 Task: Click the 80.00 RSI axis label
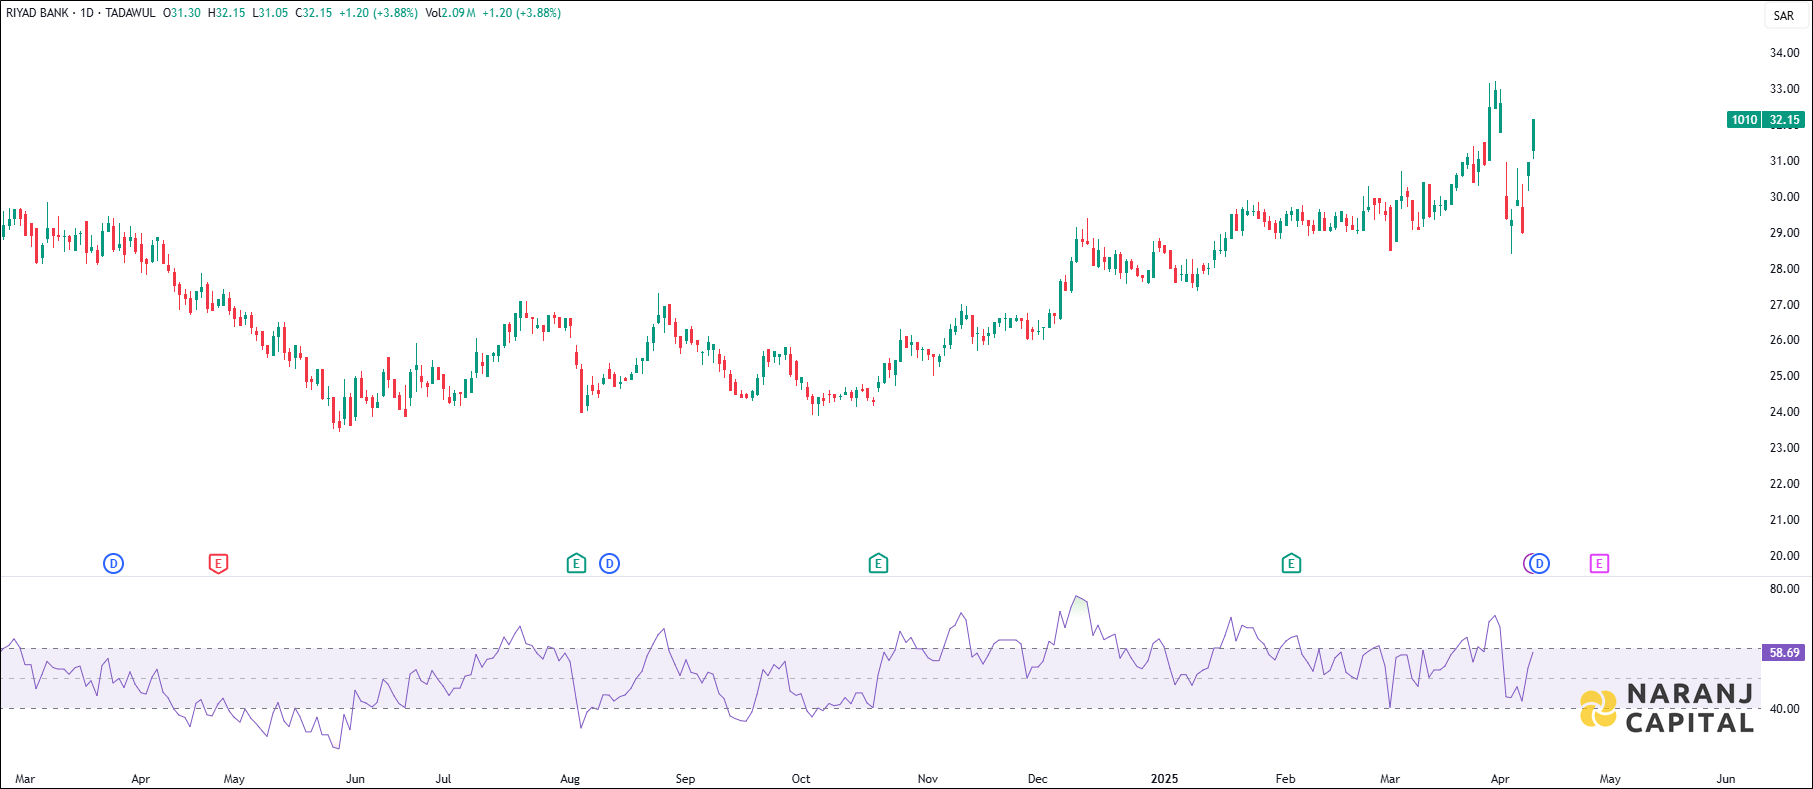[x=1784, y=589]
